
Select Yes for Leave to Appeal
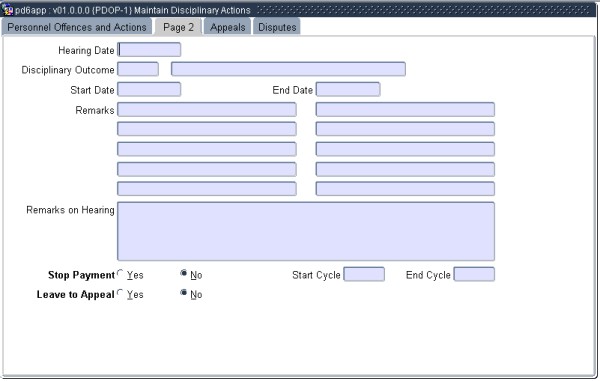121,293
